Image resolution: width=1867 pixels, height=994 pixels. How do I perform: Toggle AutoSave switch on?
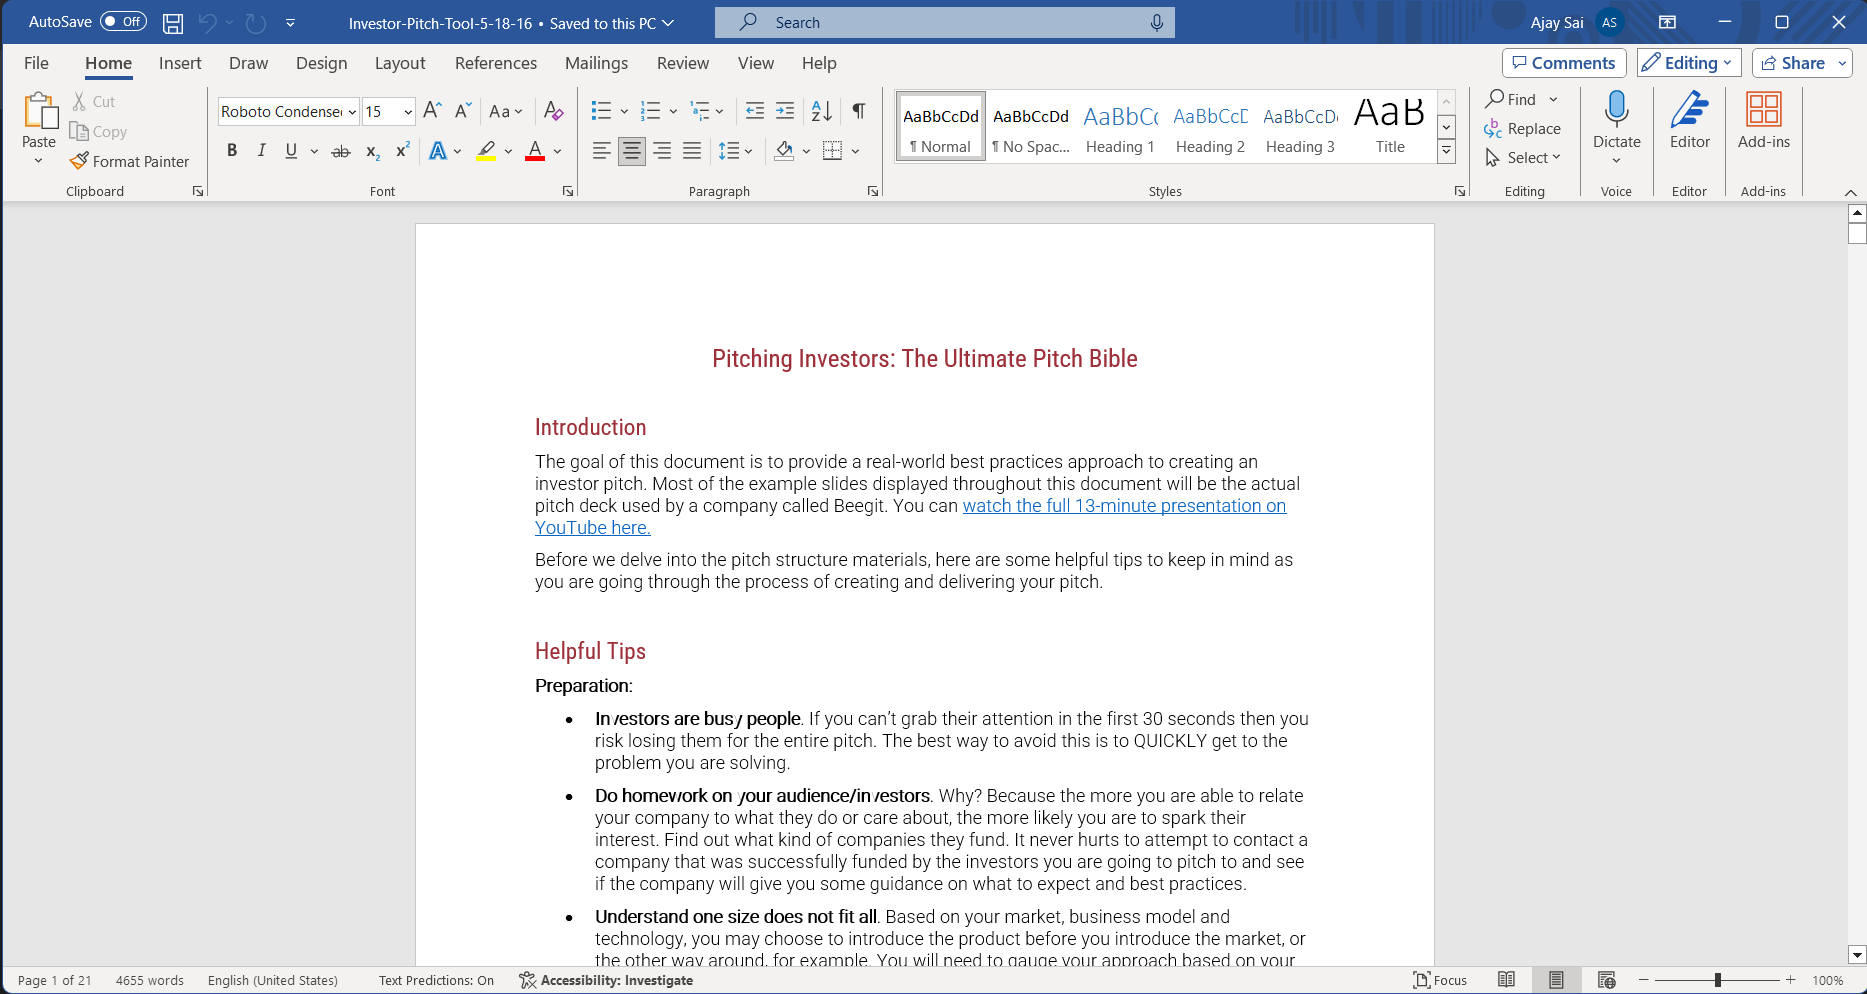coord(124,22)
